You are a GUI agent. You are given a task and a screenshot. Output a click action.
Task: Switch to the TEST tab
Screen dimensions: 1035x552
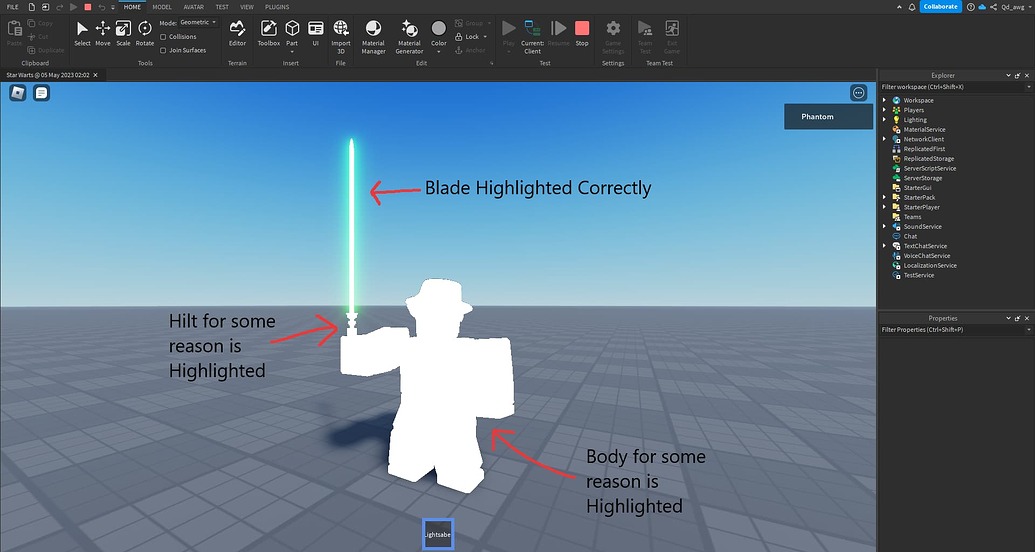(222, 7)
